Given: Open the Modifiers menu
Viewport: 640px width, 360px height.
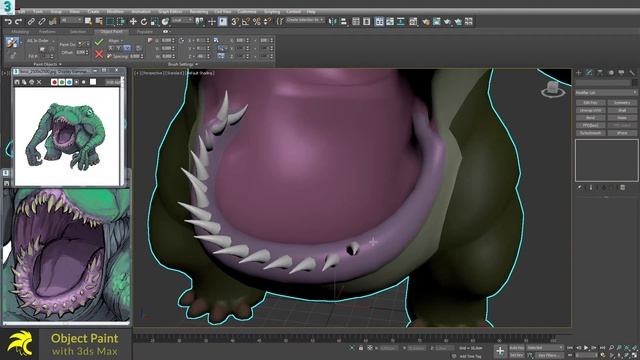Looking at the screenshot, I should (x=115, y=12).
